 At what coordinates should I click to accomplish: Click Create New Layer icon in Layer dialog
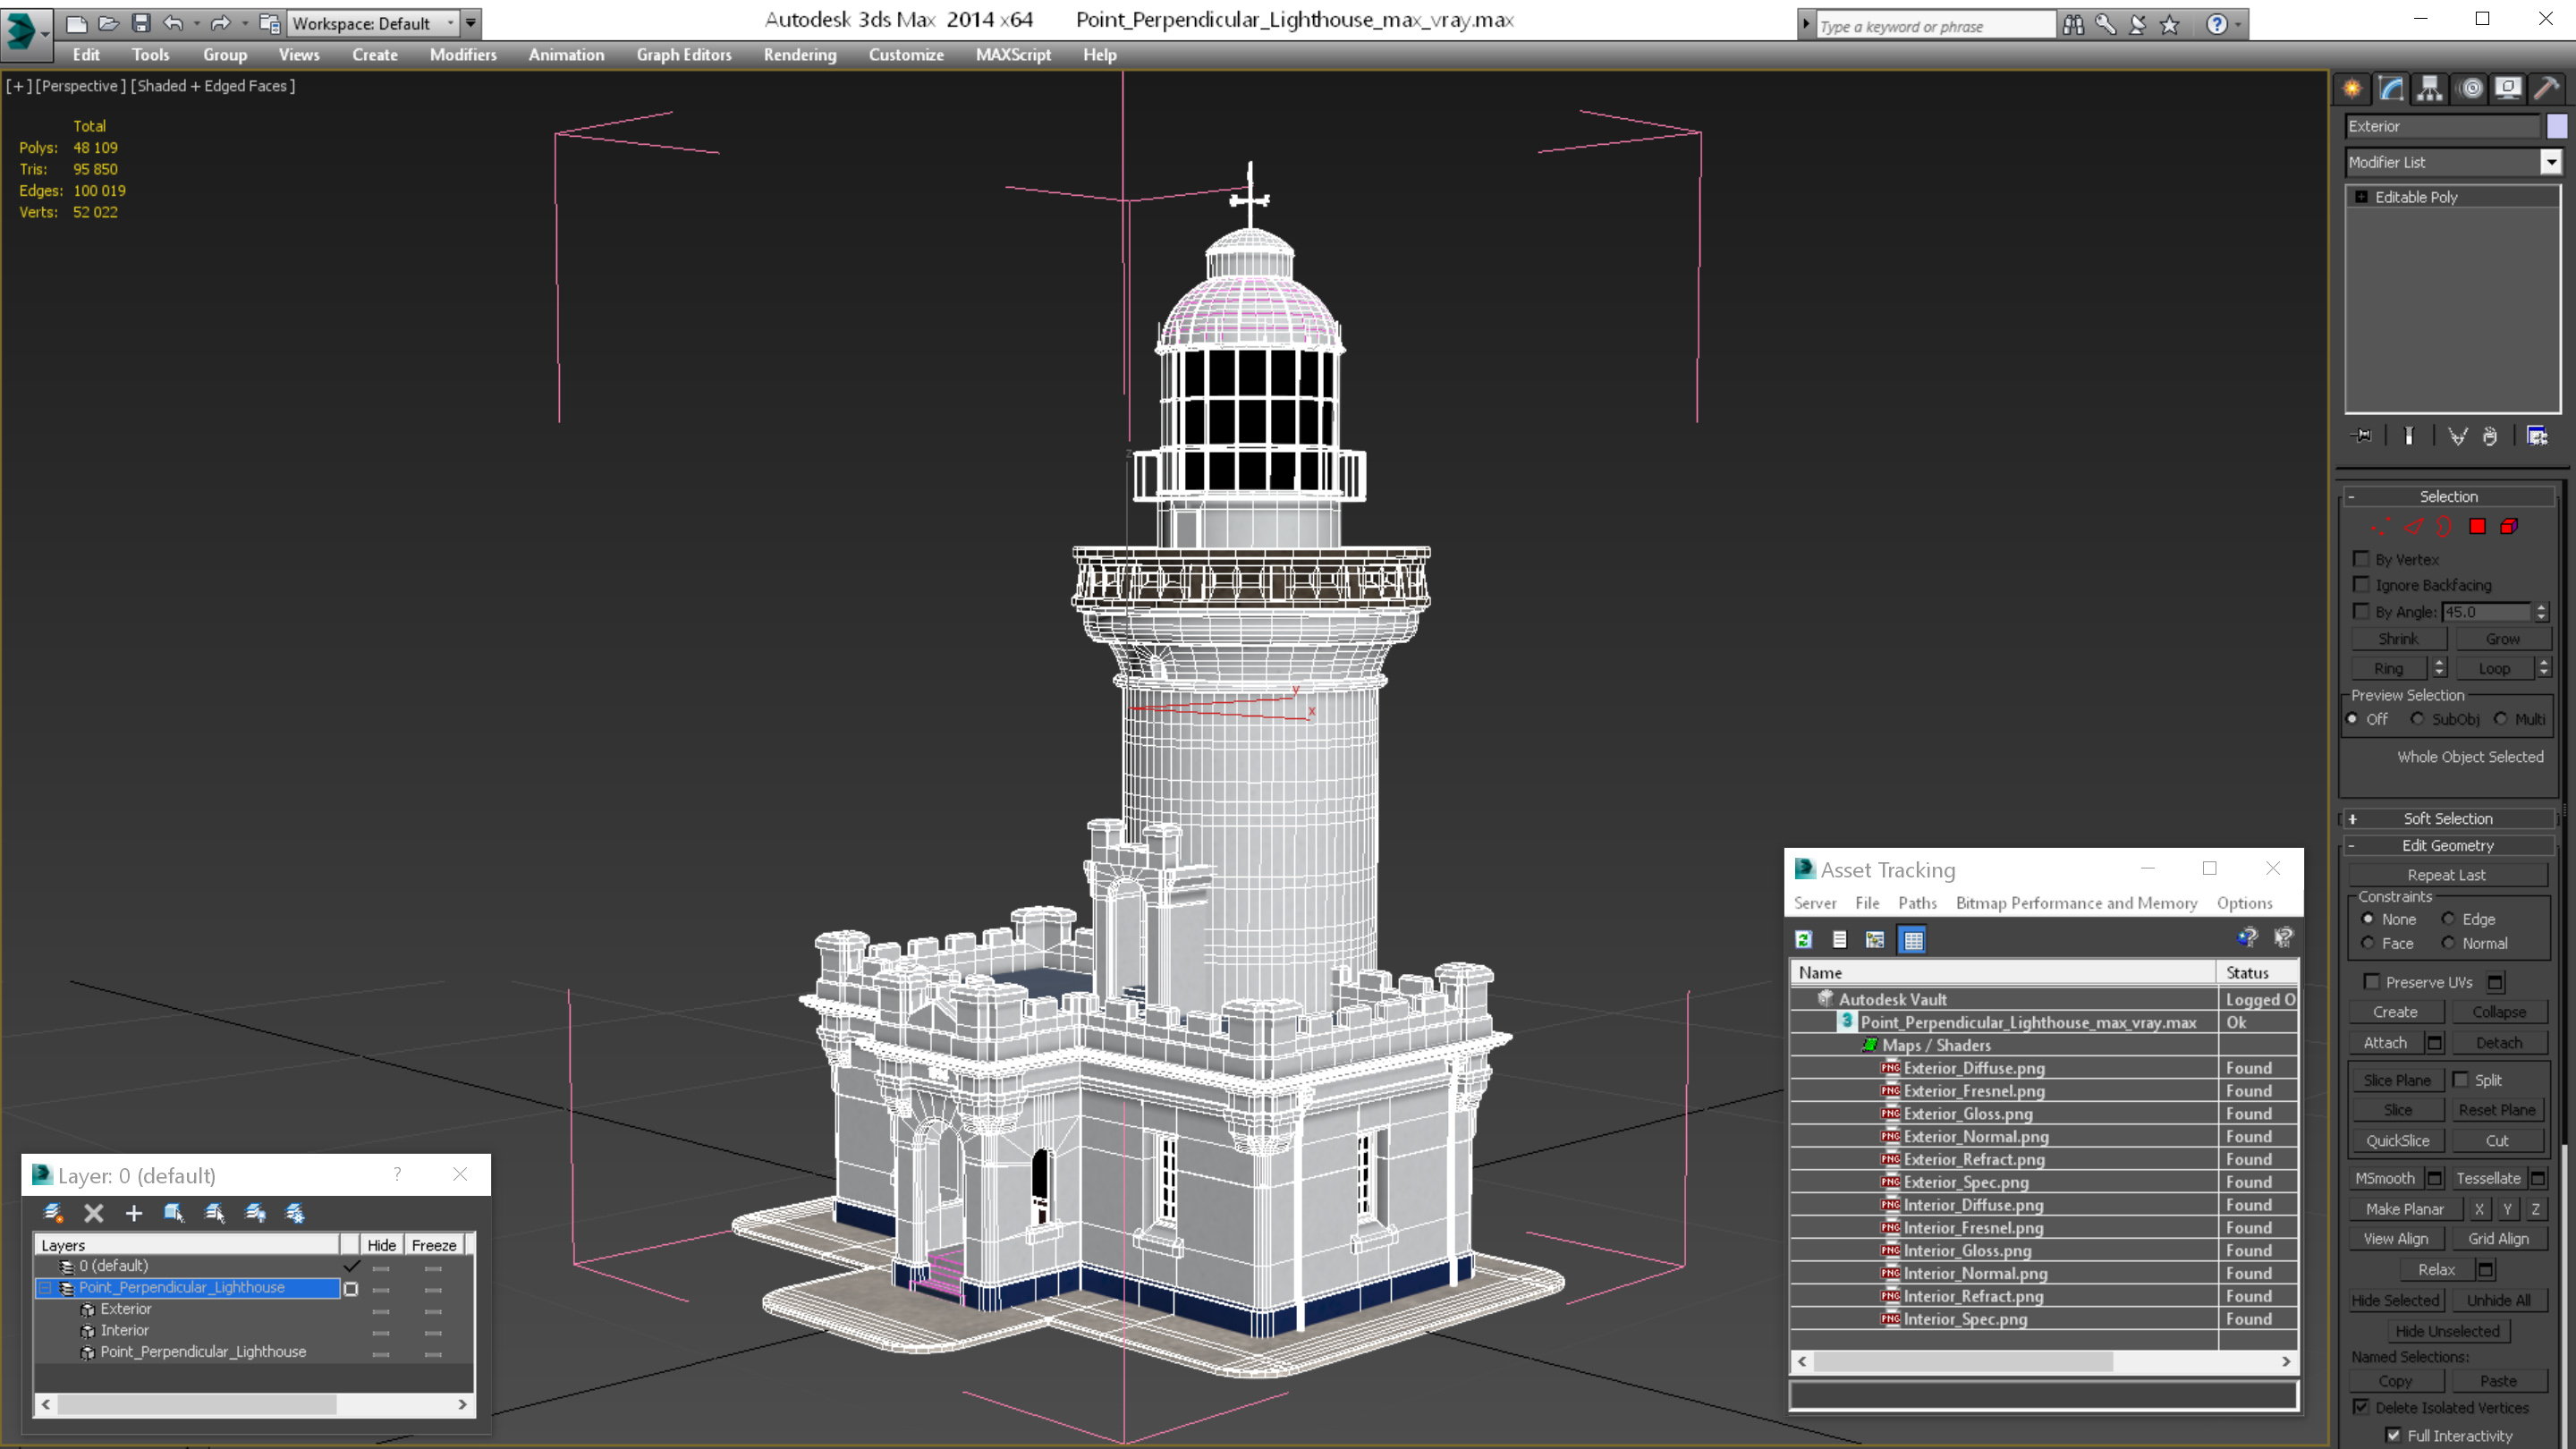click(53, 1213)
